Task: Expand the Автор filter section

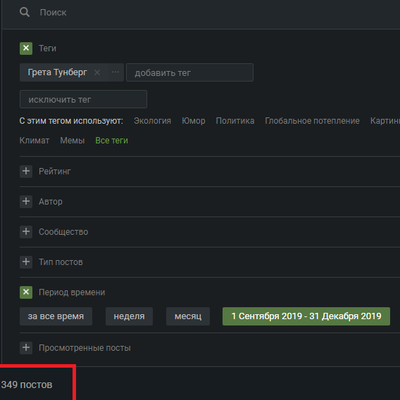Action: [x=26, y=201]
